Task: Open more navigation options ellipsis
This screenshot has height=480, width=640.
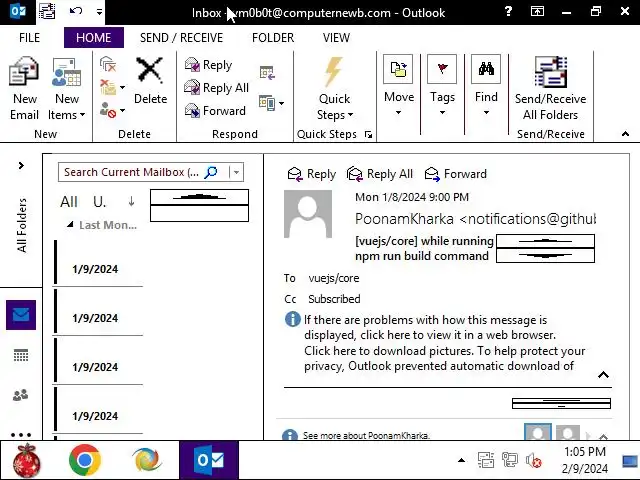Action: tap(21, 435)
